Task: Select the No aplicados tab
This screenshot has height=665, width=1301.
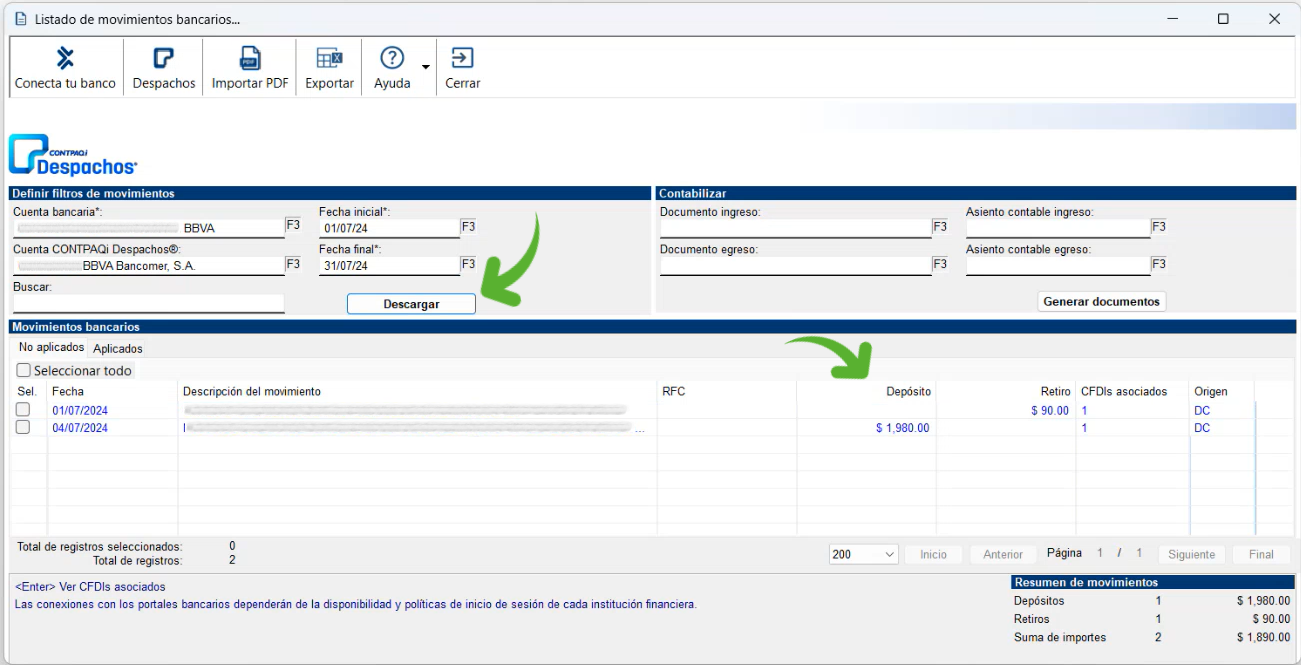Action: pos(51,348)
